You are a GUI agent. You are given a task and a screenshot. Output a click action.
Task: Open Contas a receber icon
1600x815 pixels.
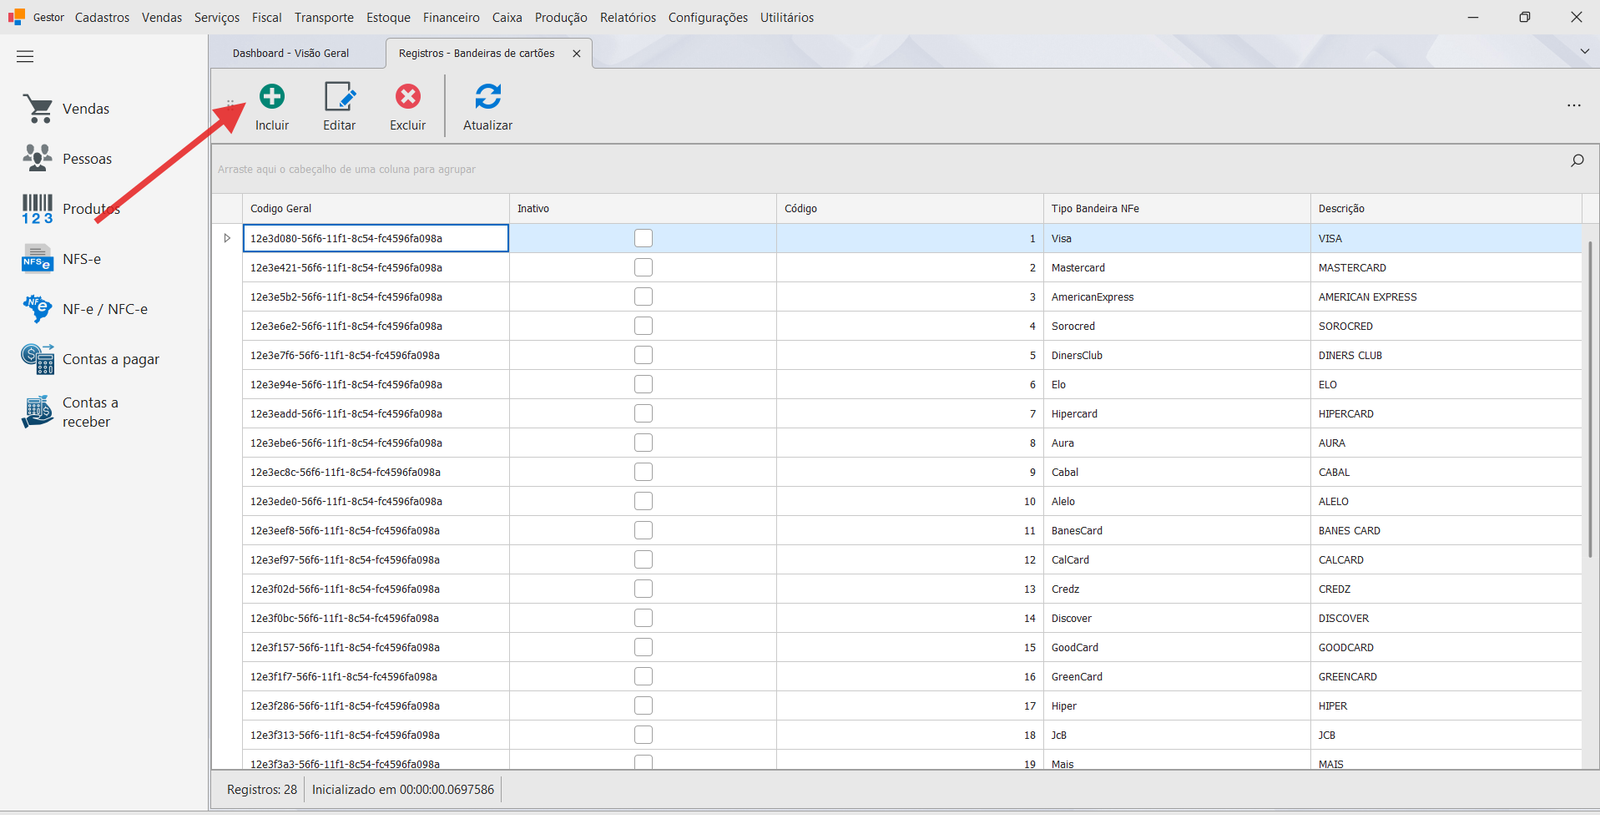pyautogui.click(x=38, y=411)
